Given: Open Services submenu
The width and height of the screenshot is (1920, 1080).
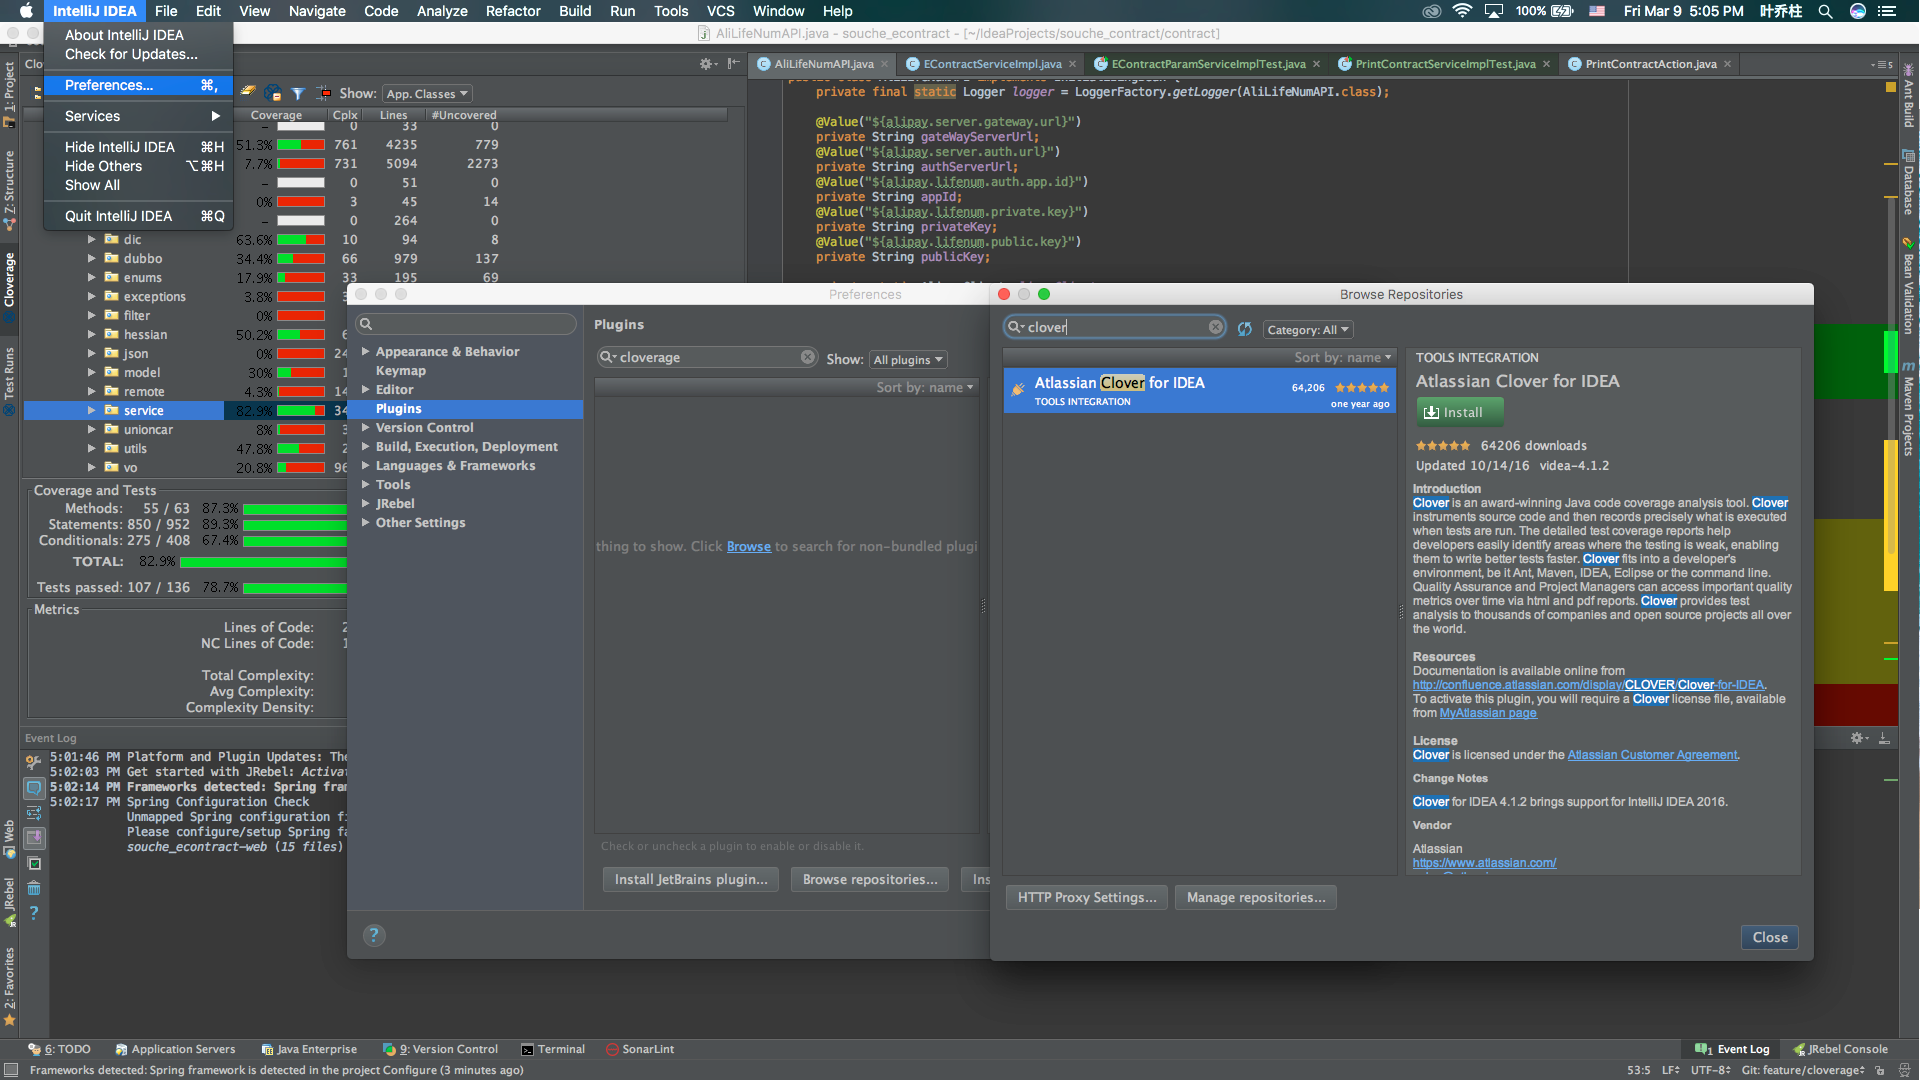Looking at the screenshot, I should point(138,116).
